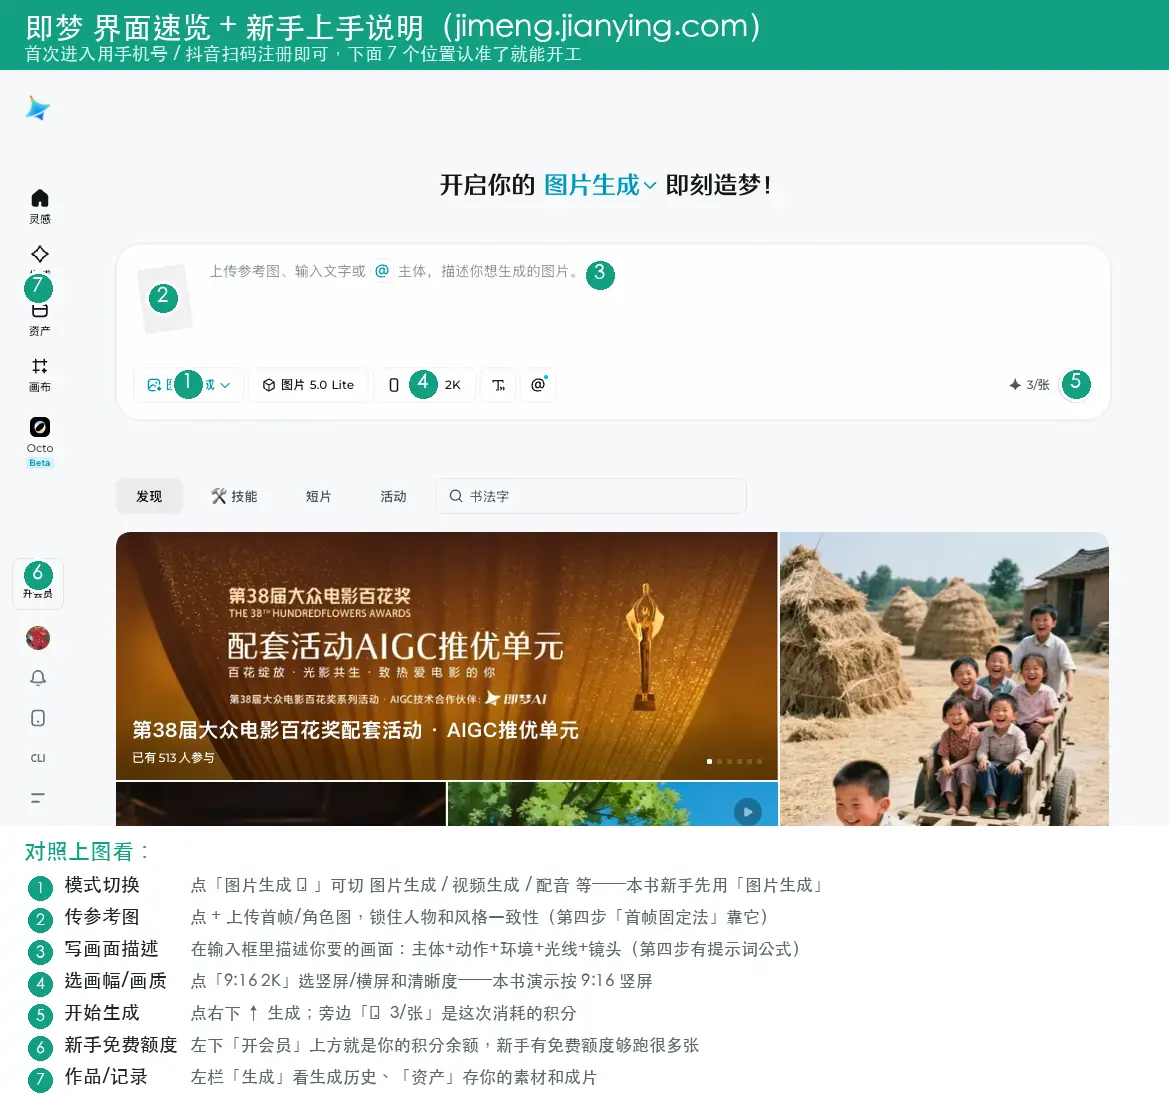Open the 第38届大众电影百花奖 banner
Viewport: 1169px width, 1096px height.
[447, 656]
